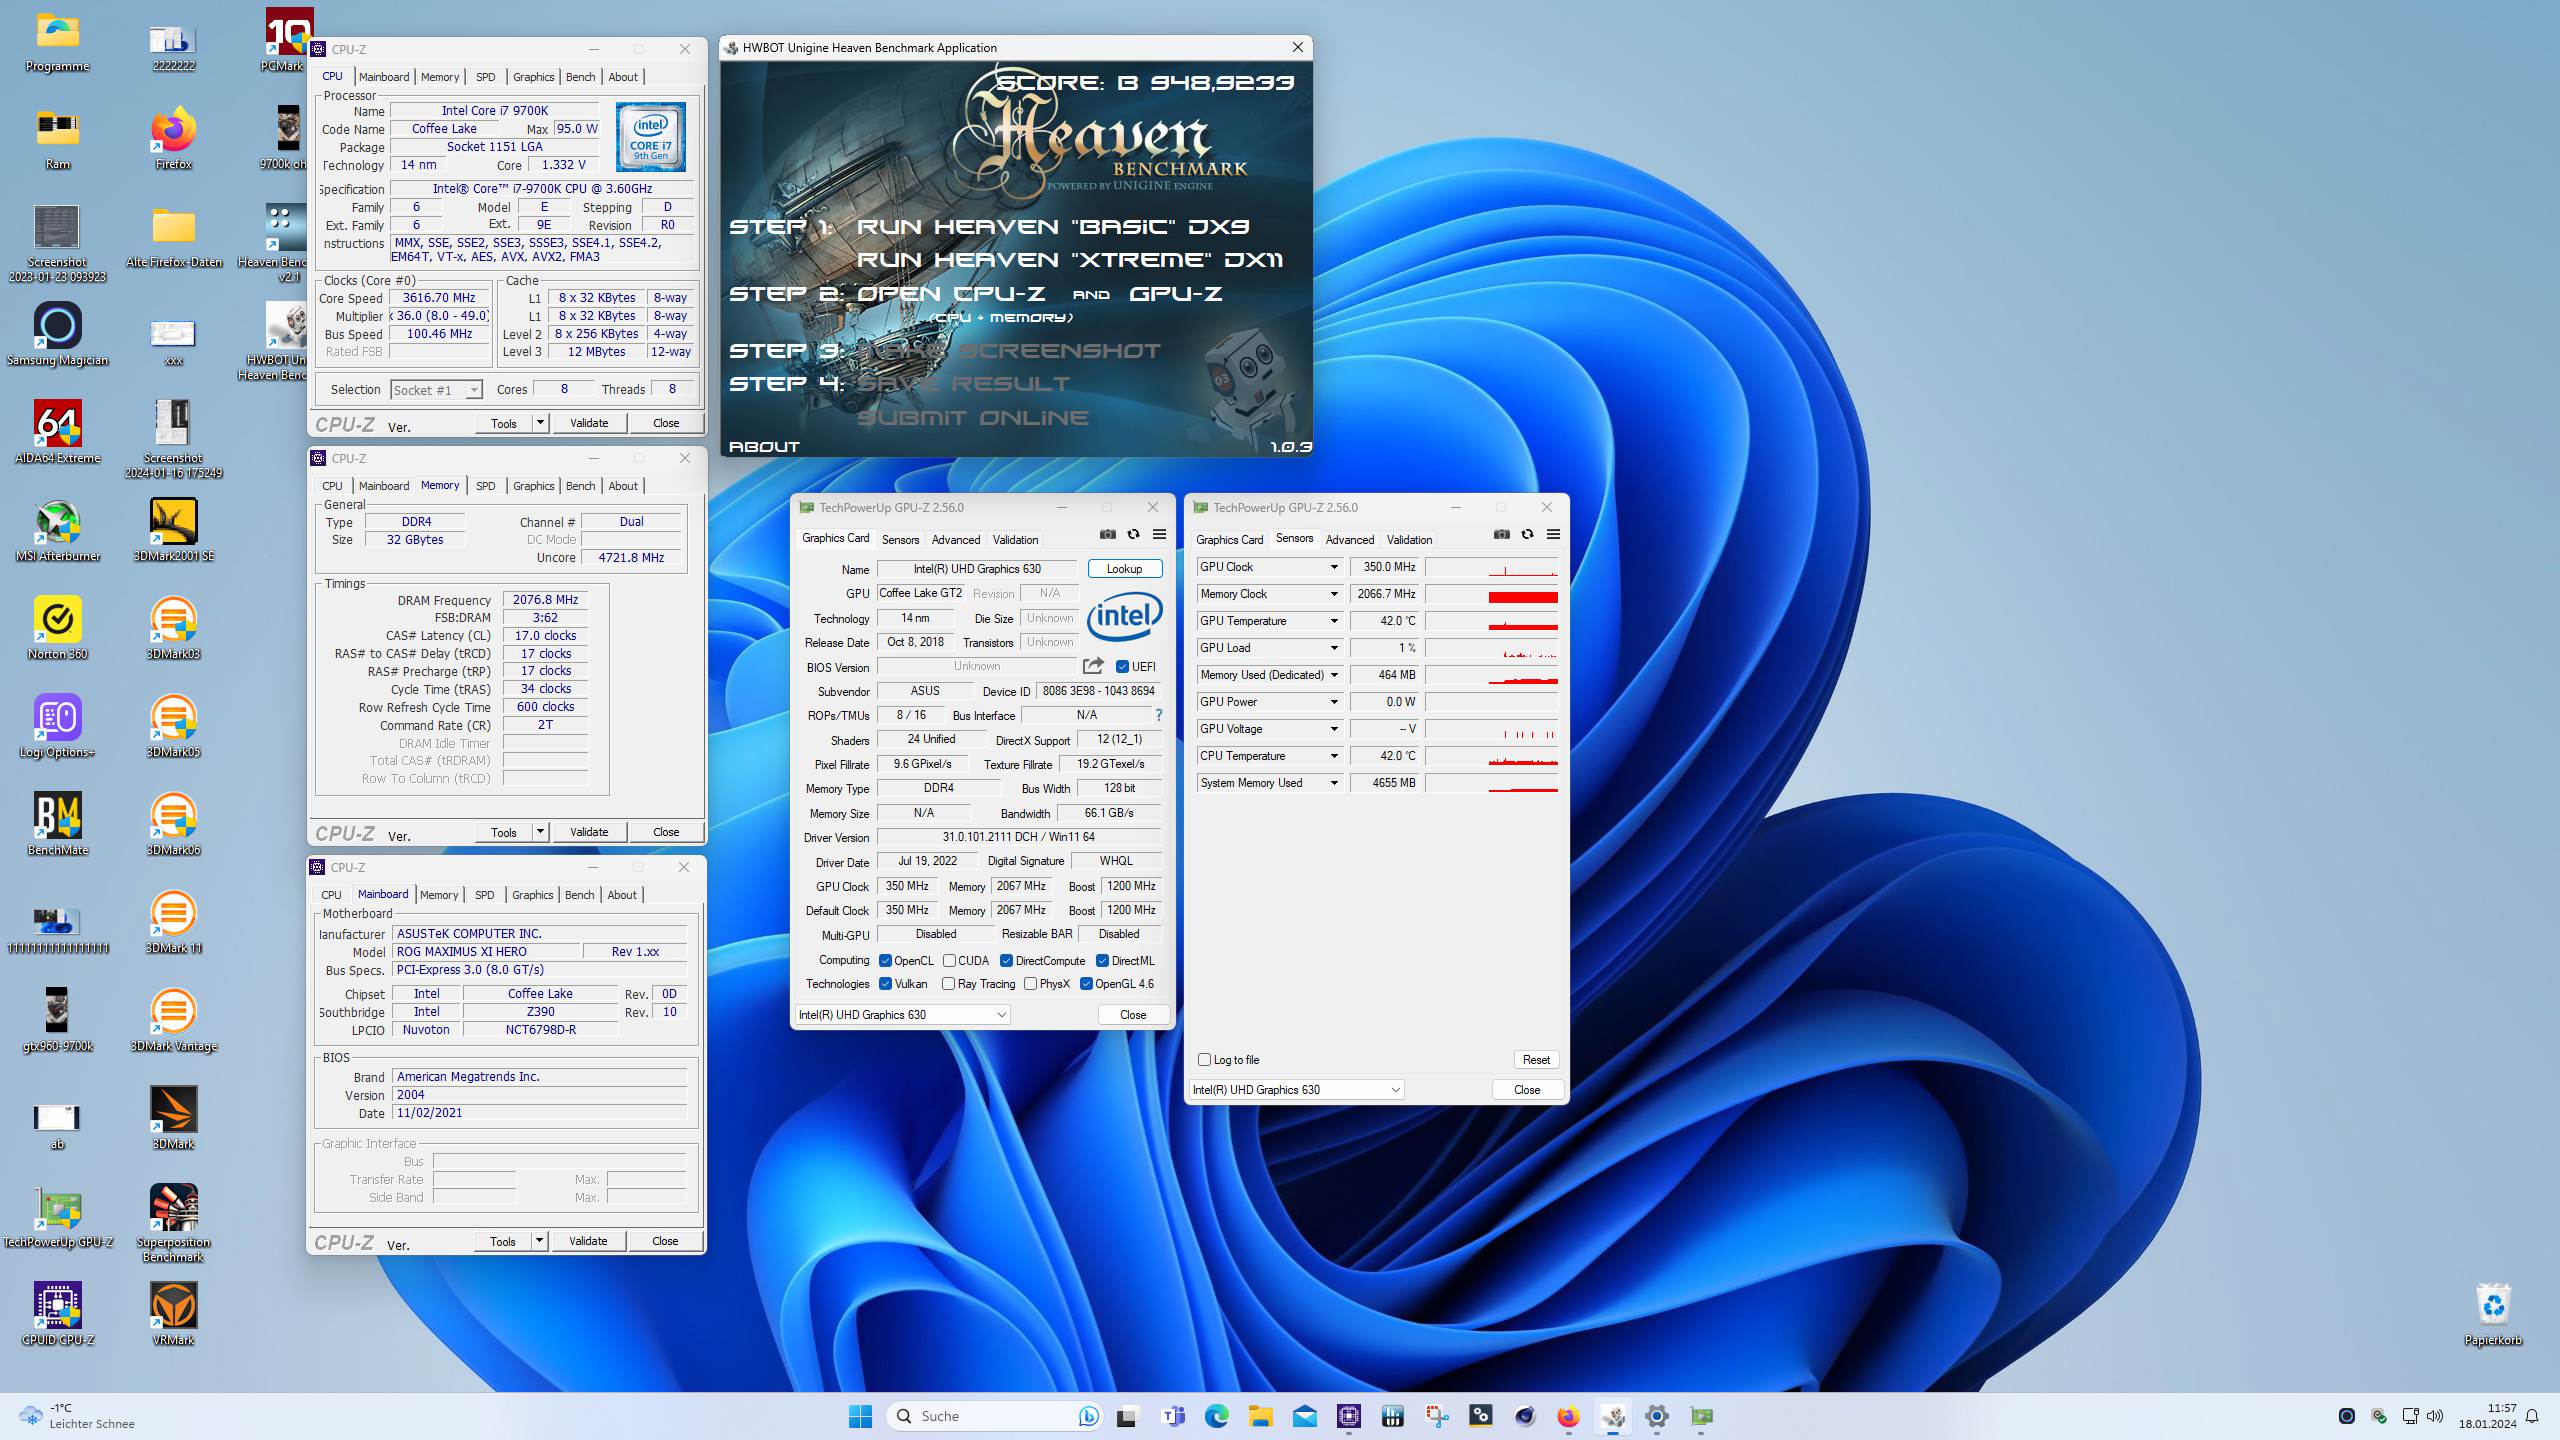Open AIDA64 Extreme desktop icon

coord(57,432)
